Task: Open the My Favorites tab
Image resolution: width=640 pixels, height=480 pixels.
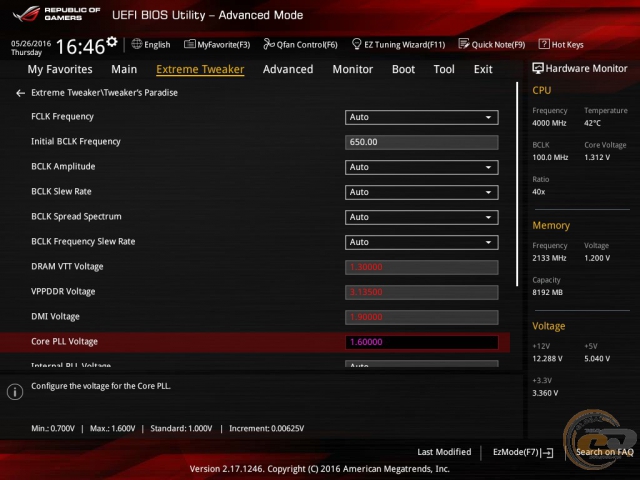Action: (60, 69)
